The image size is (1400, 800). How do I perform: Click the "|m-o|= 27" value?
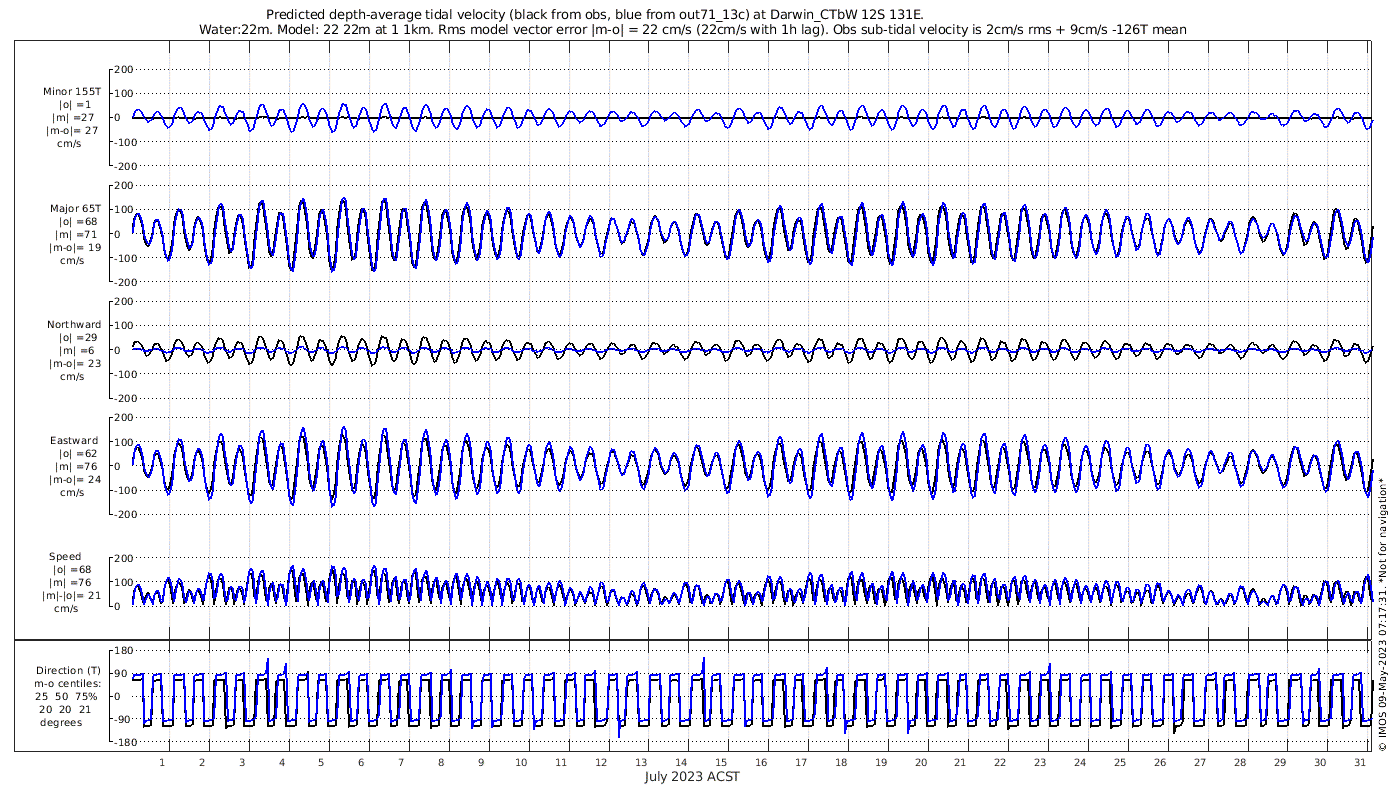70,130
